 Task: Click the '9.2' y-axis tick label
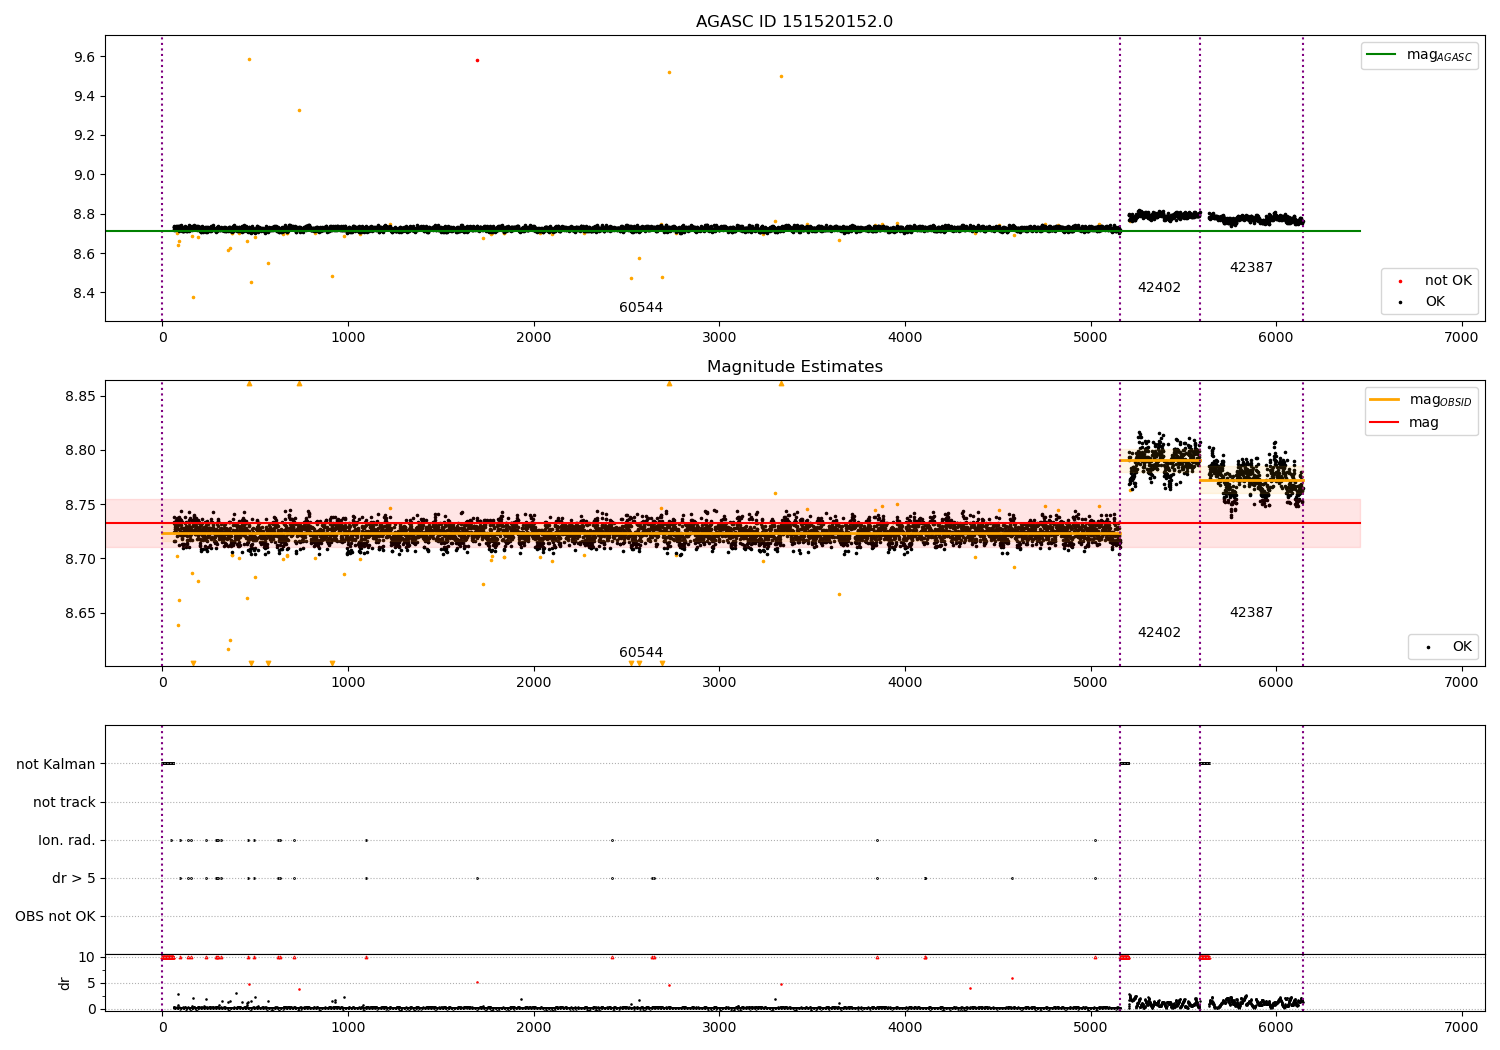click(84, 135)
